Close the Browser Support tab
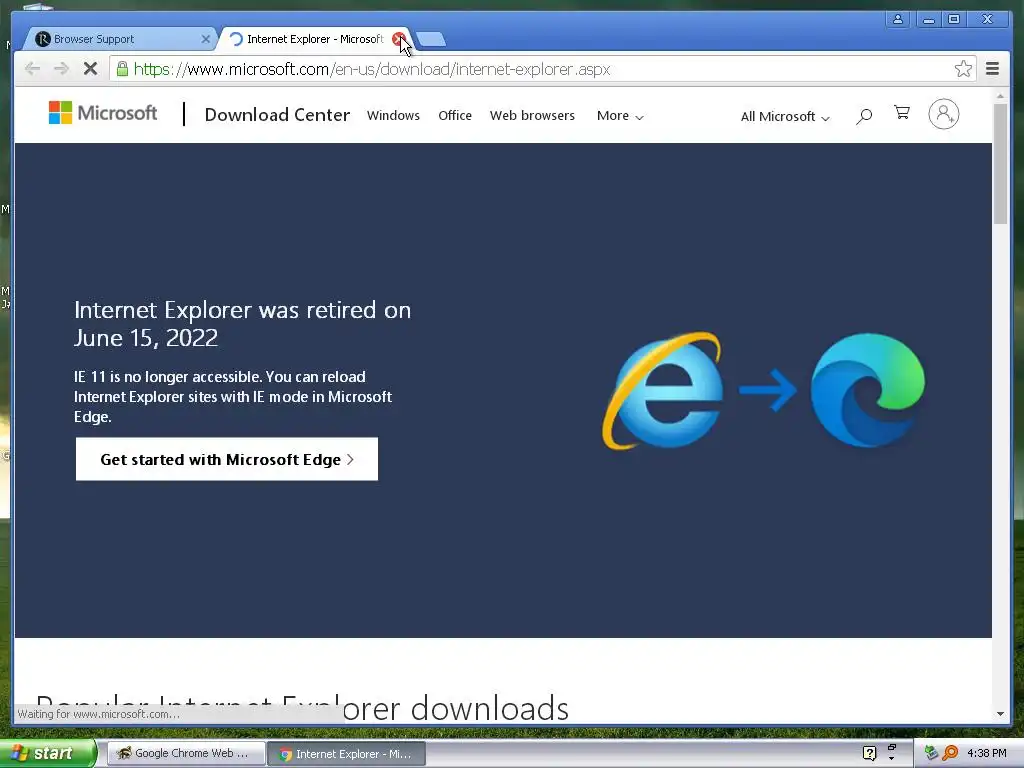1024x768 pixels. pyautogui.click(x=205, y=39)
